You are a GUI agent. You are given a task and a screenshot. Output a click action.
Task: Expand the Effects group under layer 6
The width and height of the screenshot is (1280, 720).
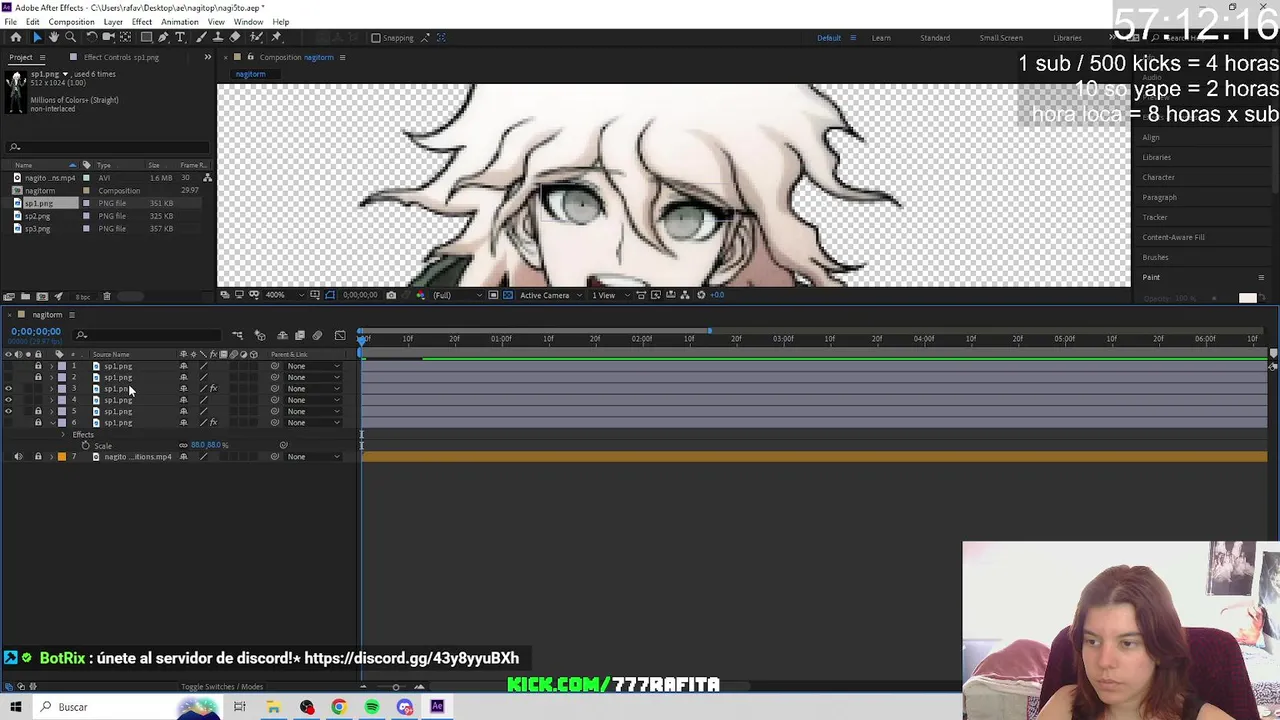(x=63, y=435)
